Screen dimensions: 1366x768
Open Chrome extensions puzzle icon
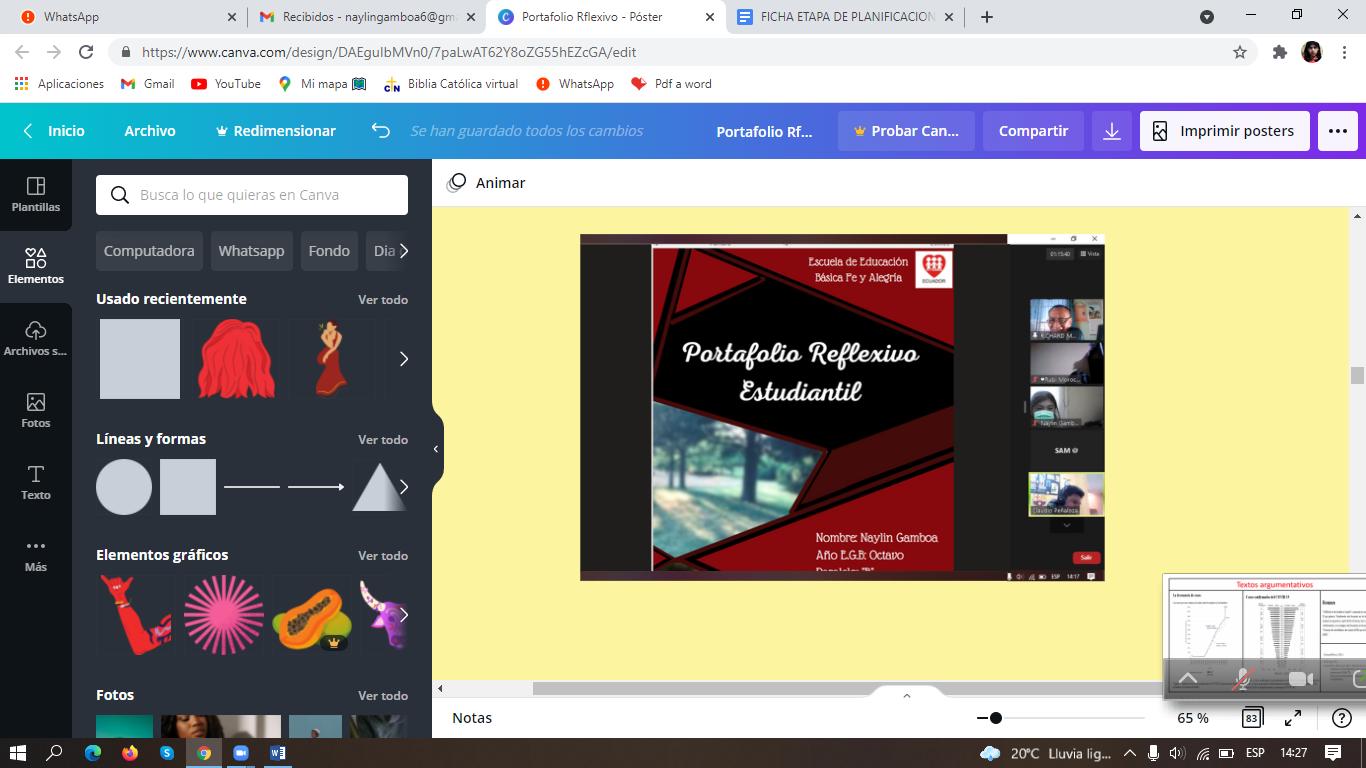(x=1279, y=52)
